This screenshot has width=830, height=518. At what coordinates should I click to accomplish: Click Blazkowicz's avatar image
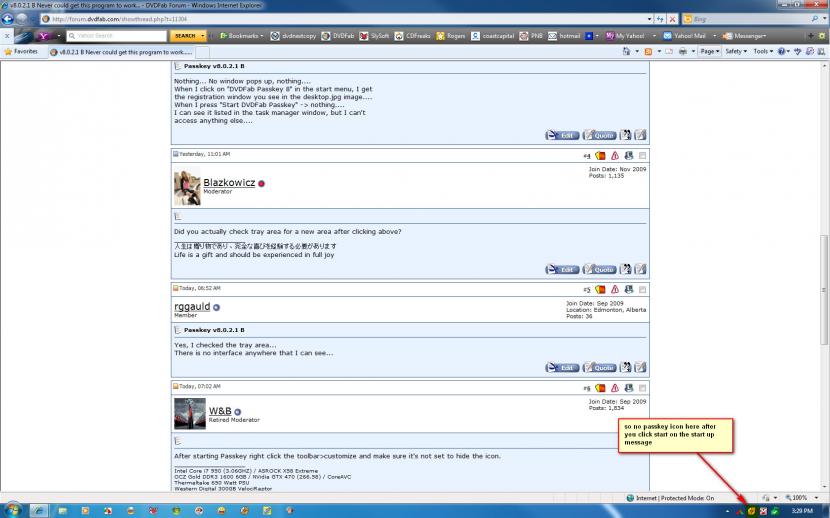click(187, 187)
